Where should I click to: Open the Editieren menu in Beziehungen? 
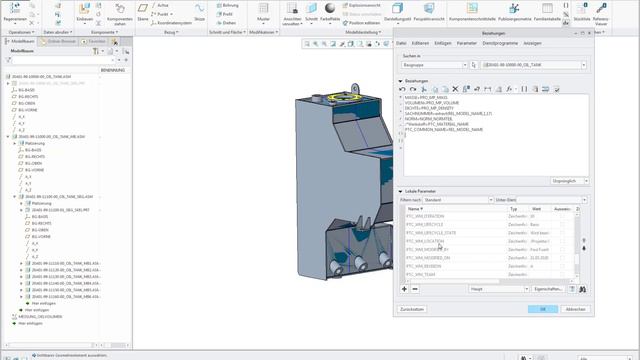(x=420, y=43)
